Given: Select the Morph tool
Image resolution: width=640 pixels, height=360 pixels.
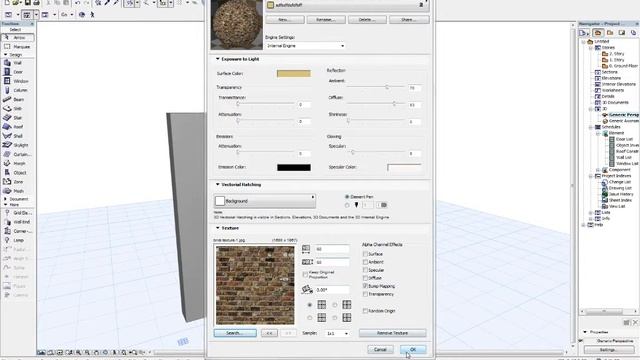Looking at the screenshot, I should (18, 163).
